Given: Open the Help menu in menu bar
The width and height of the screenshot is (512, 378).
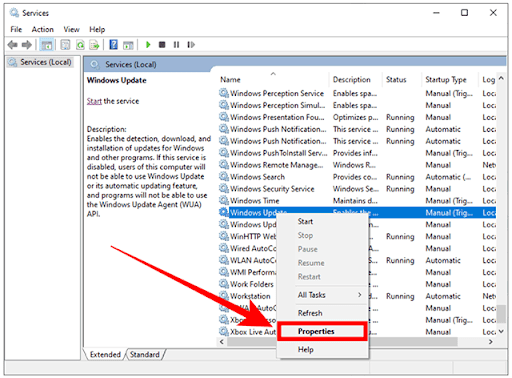Looking at the screenshot, I should coord(97,29).
